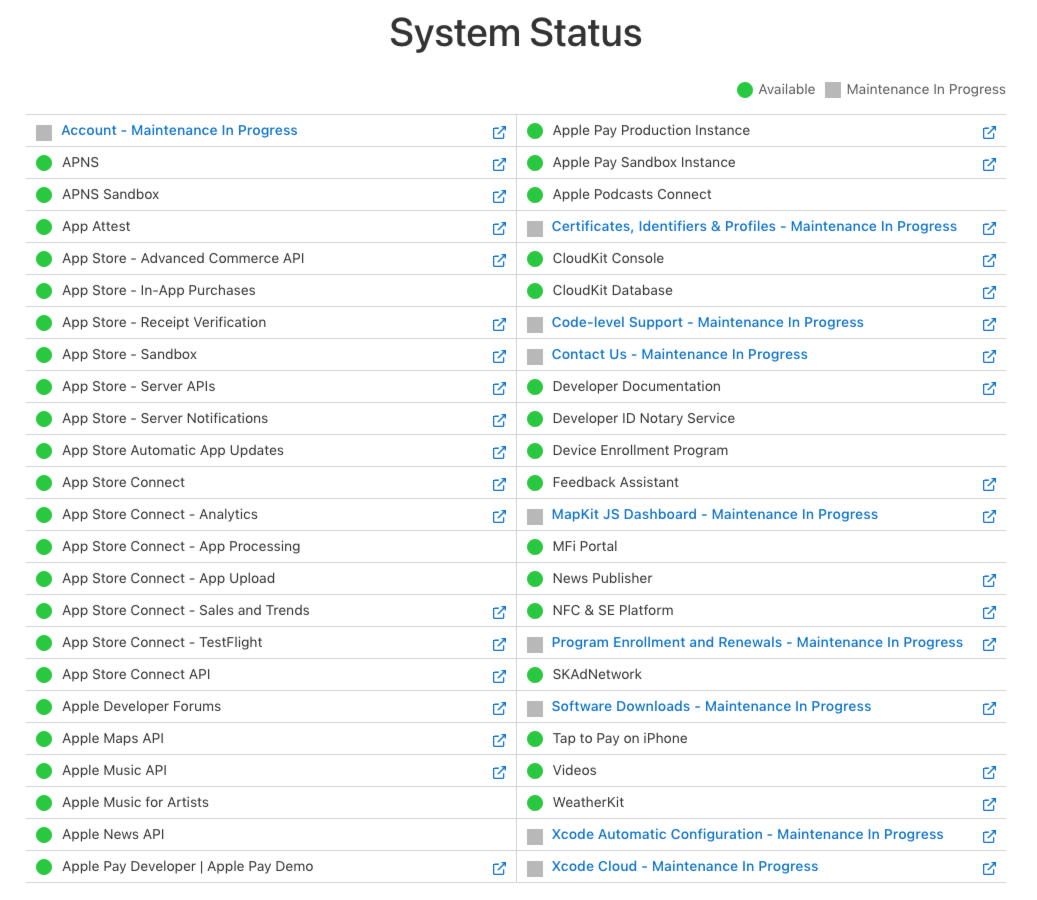Click Apple News API text
Viewport: 1037px width, 900px height.
pyautogui.click(x=113, y=835)
